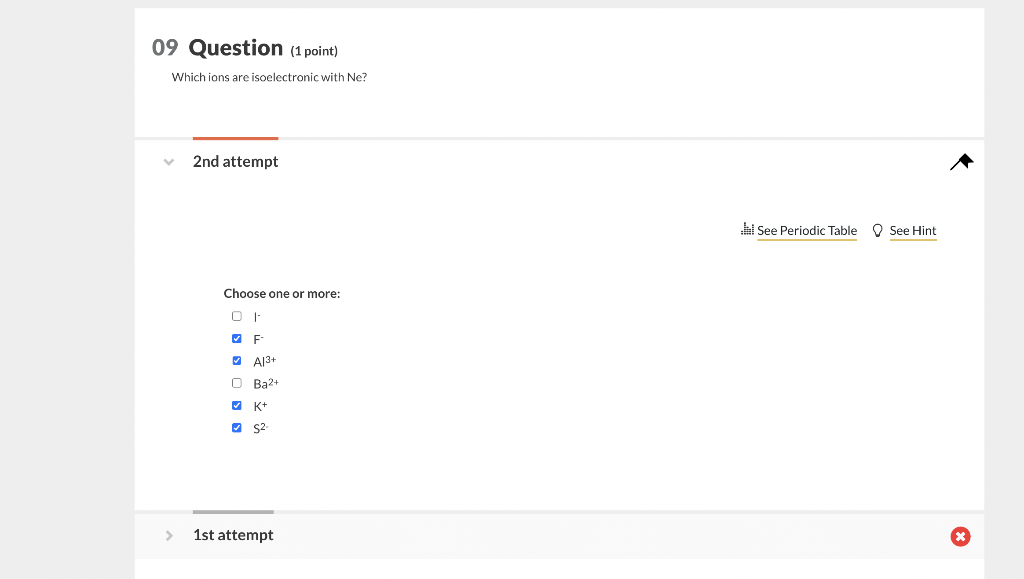Click the red X incorrect icon on 1st attempt
The image size is (1024, 579).
click(x=960, y=536)
